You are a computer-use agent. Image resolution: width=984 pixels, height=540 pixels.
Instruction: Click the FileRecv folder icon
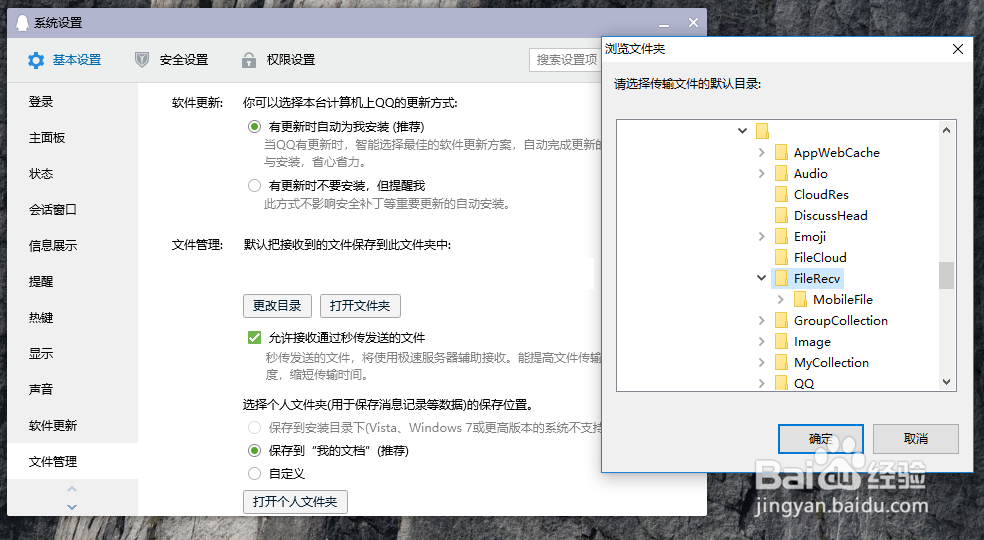pos(781,278)
